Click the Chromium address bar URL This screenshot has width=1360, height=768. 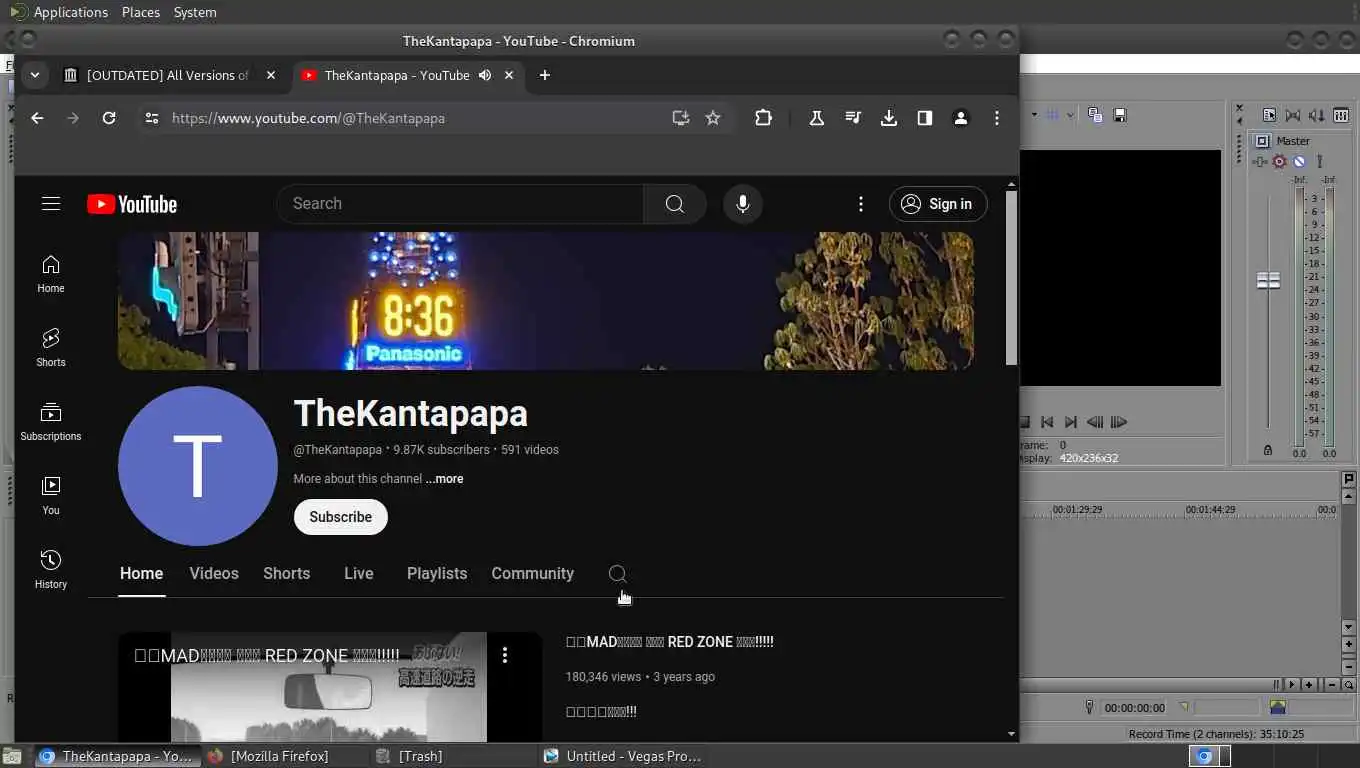308,118
